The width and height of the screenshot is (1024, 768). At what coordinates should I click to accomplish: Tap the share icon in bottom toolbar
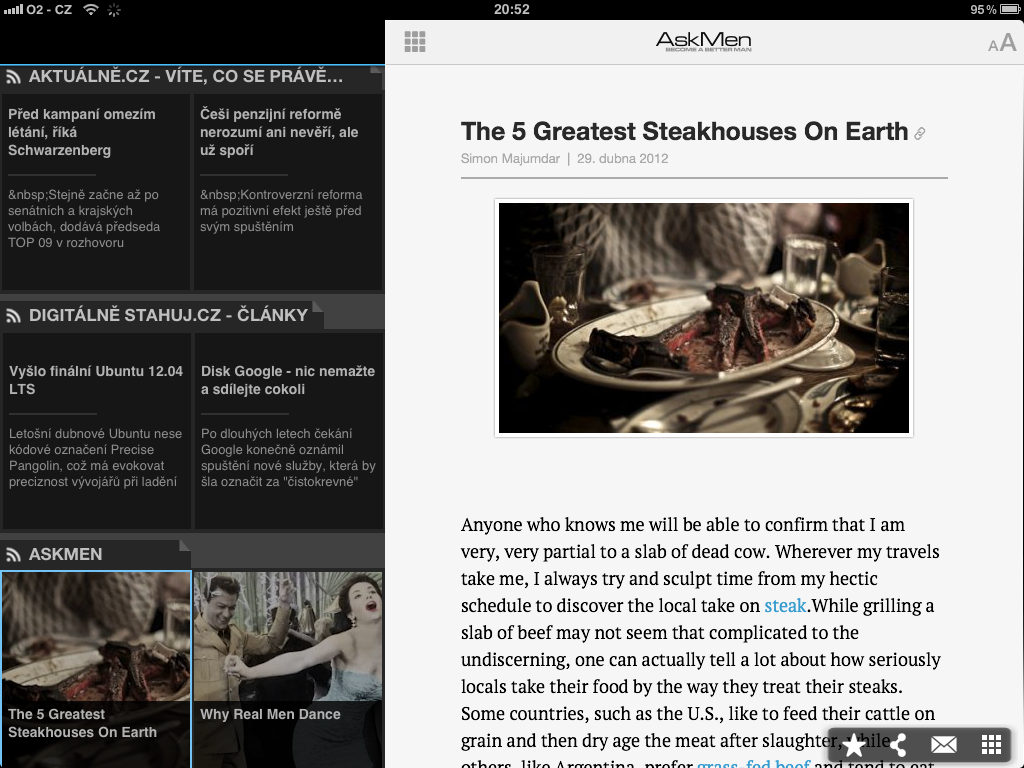pyautogui.click(x=899, y=744)
